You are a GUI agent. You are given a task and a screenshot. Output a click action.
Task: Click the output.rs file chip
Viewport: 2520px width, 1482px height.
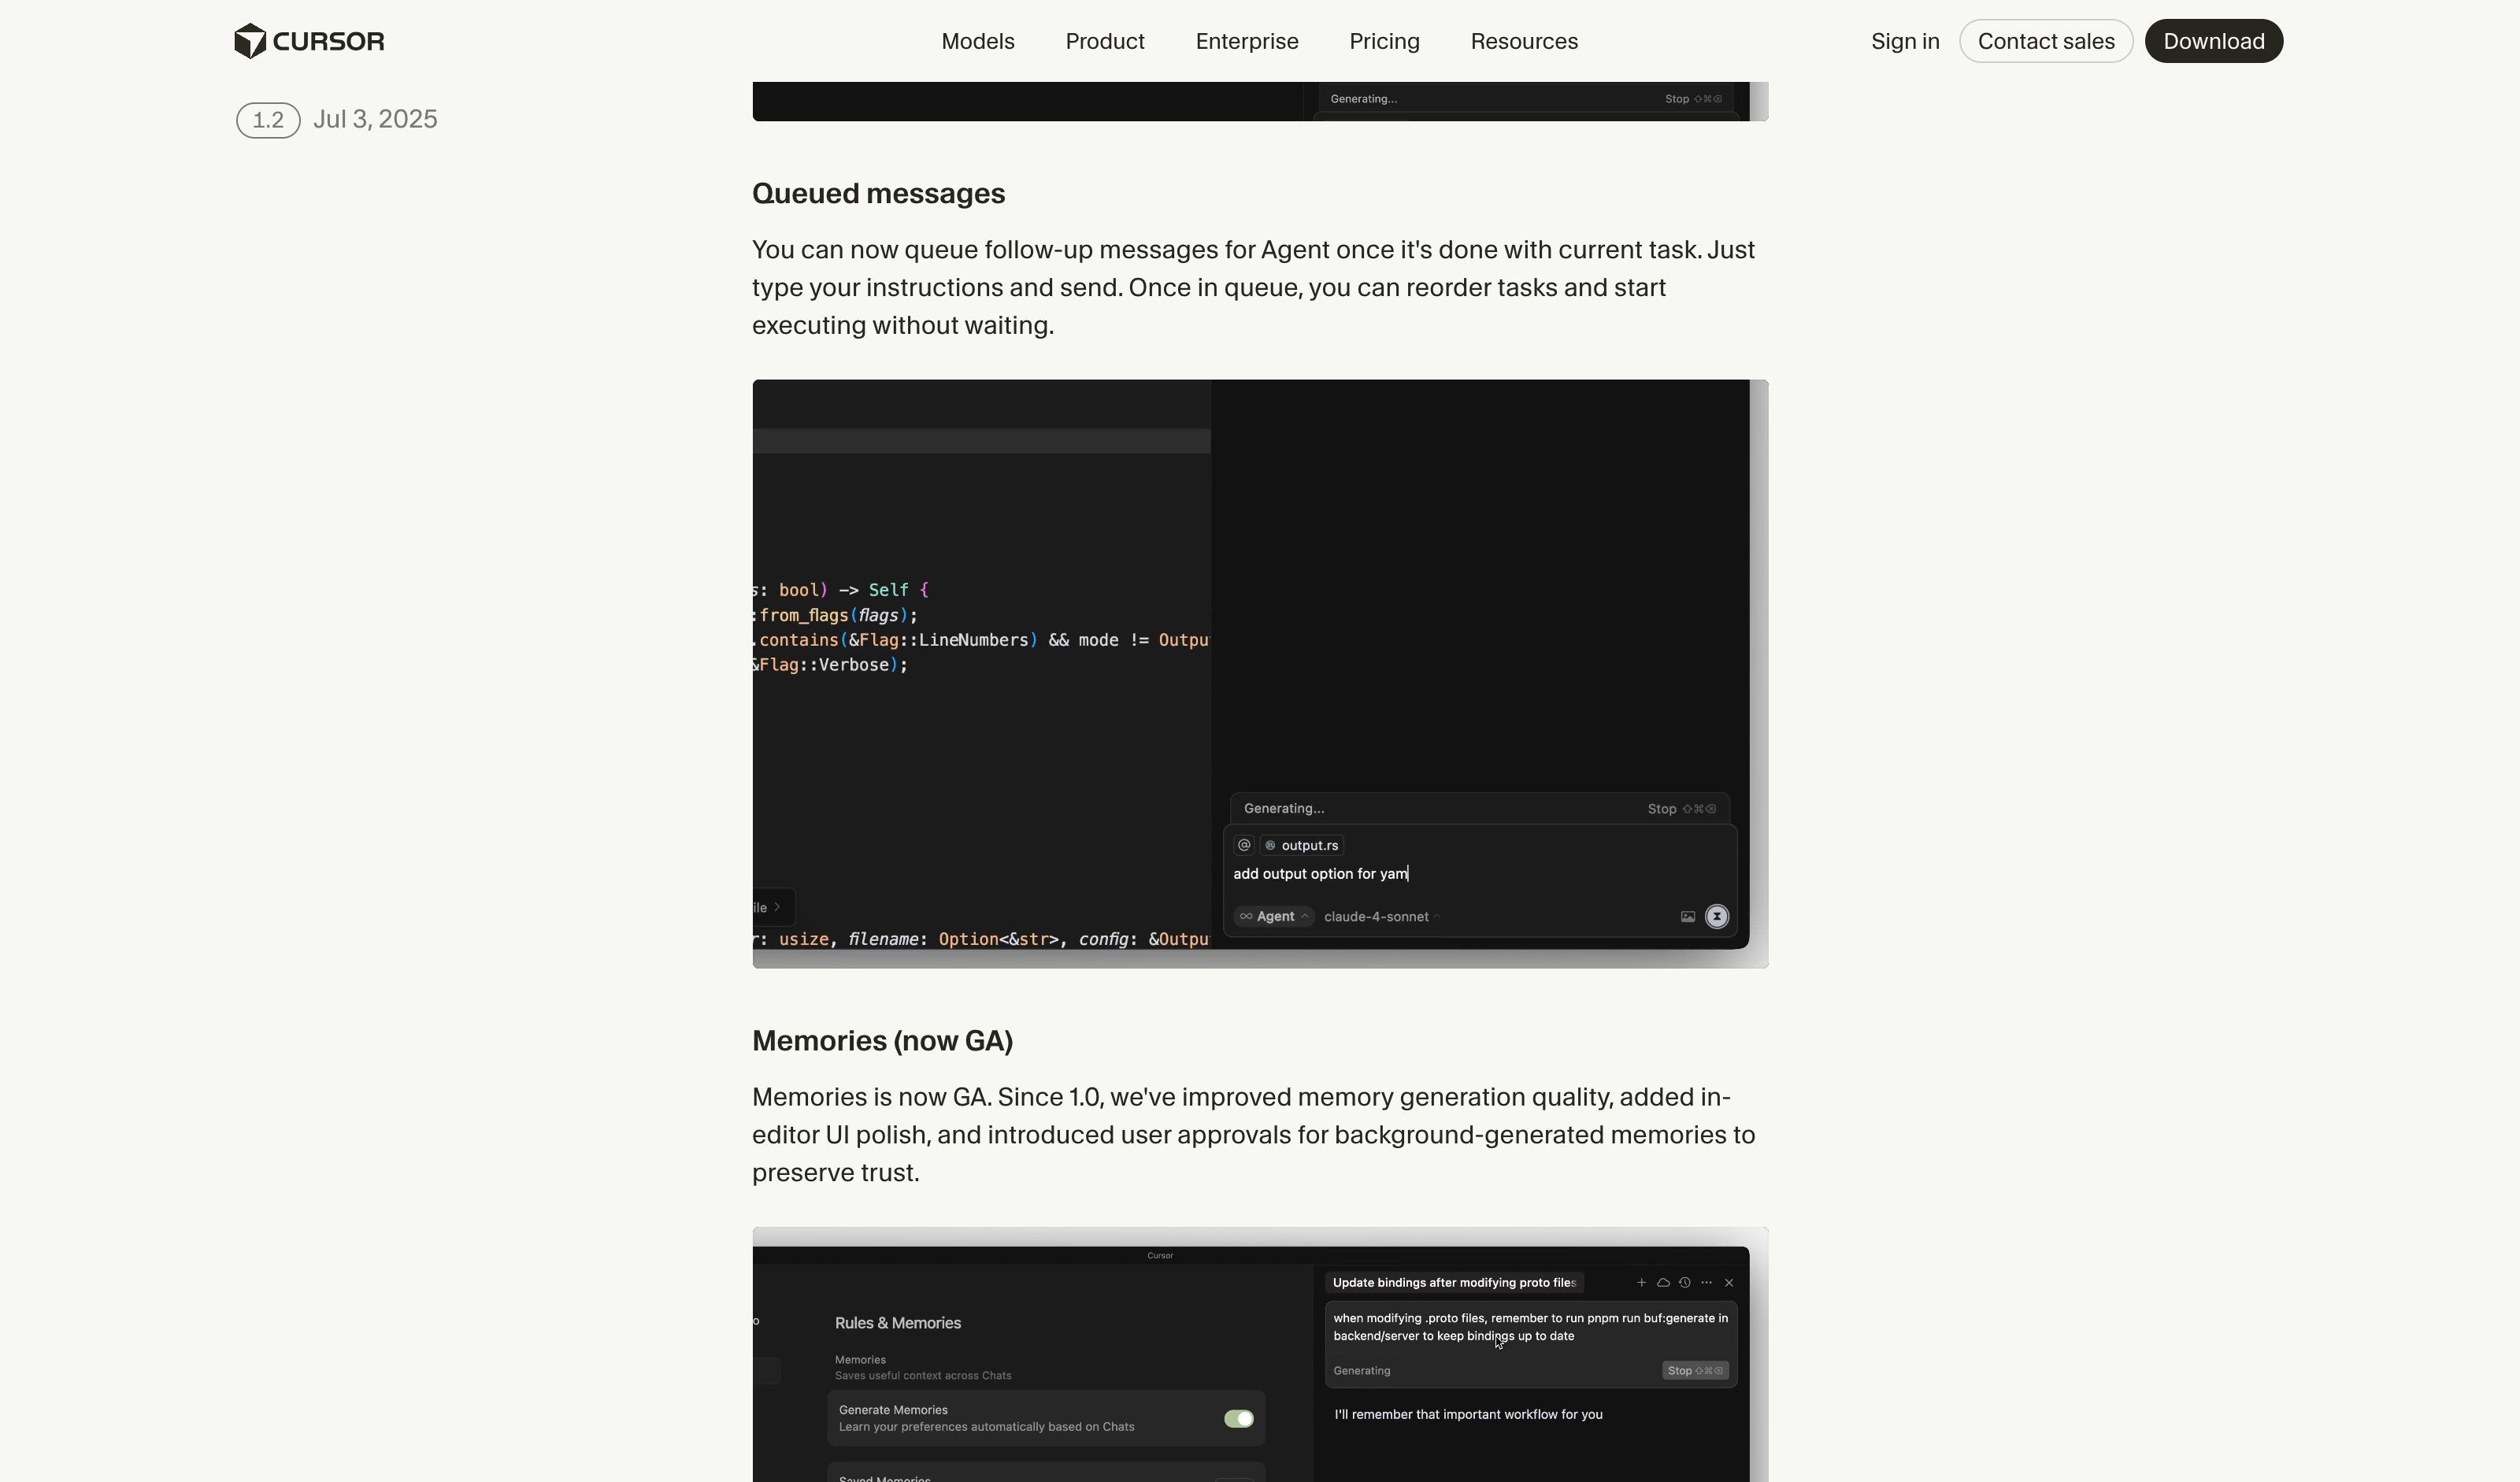(x=1301, y=845)
